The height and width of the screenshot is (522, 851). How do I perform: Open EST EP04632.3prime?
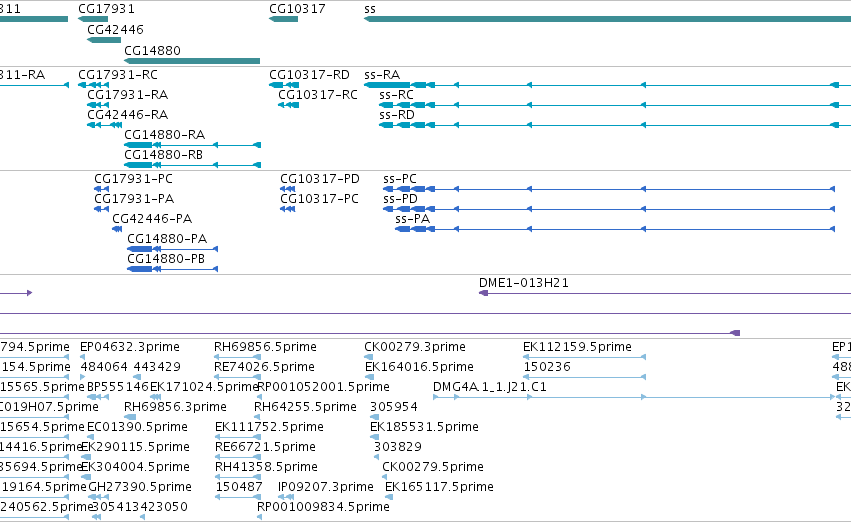click(130, 347)
